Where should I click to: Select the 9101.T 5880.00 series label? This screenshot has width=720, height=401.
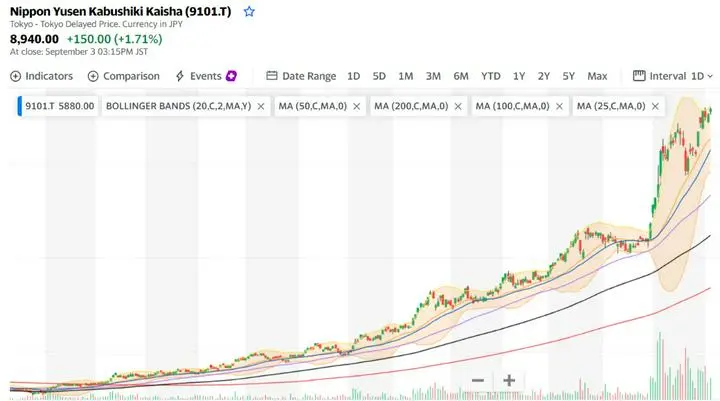pos(59,106)
